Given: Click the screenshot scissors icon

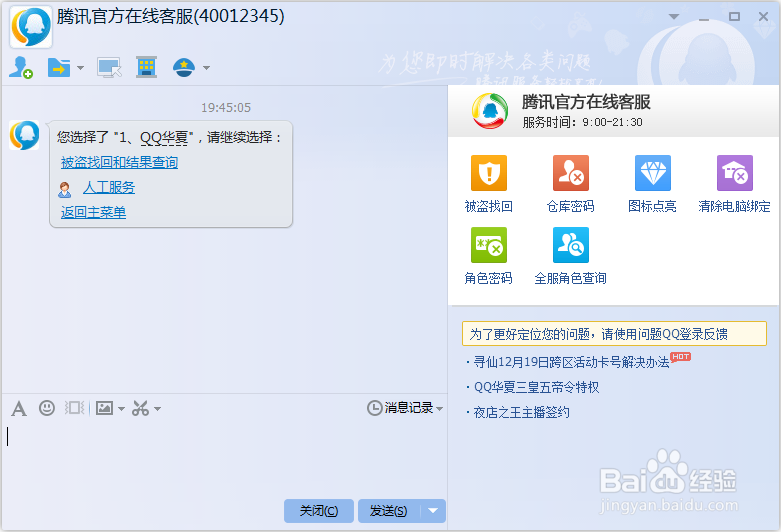Looking at the screenshot, I should point(140,408).
